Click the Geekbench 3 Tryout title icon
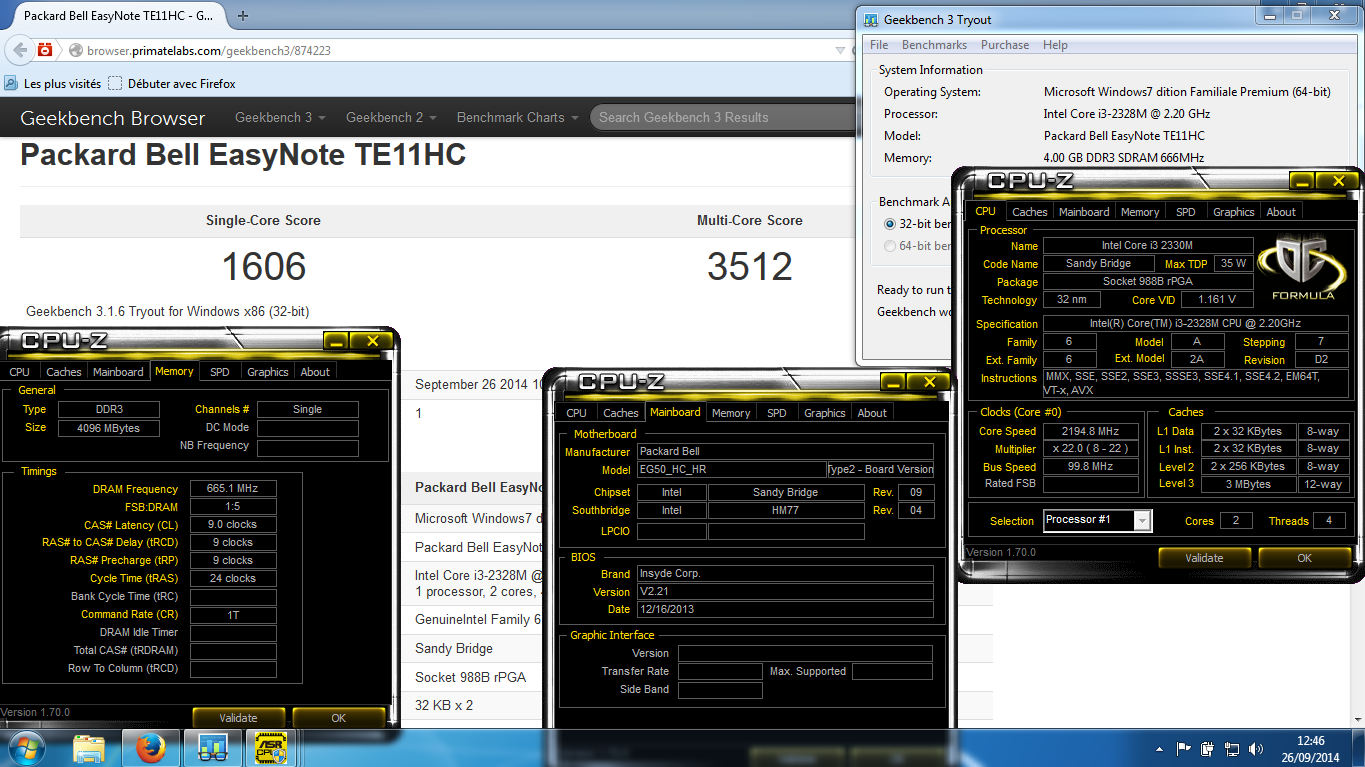Image resolution: width=1365 pixels, height=767 pixels. [x=871, y=20]
